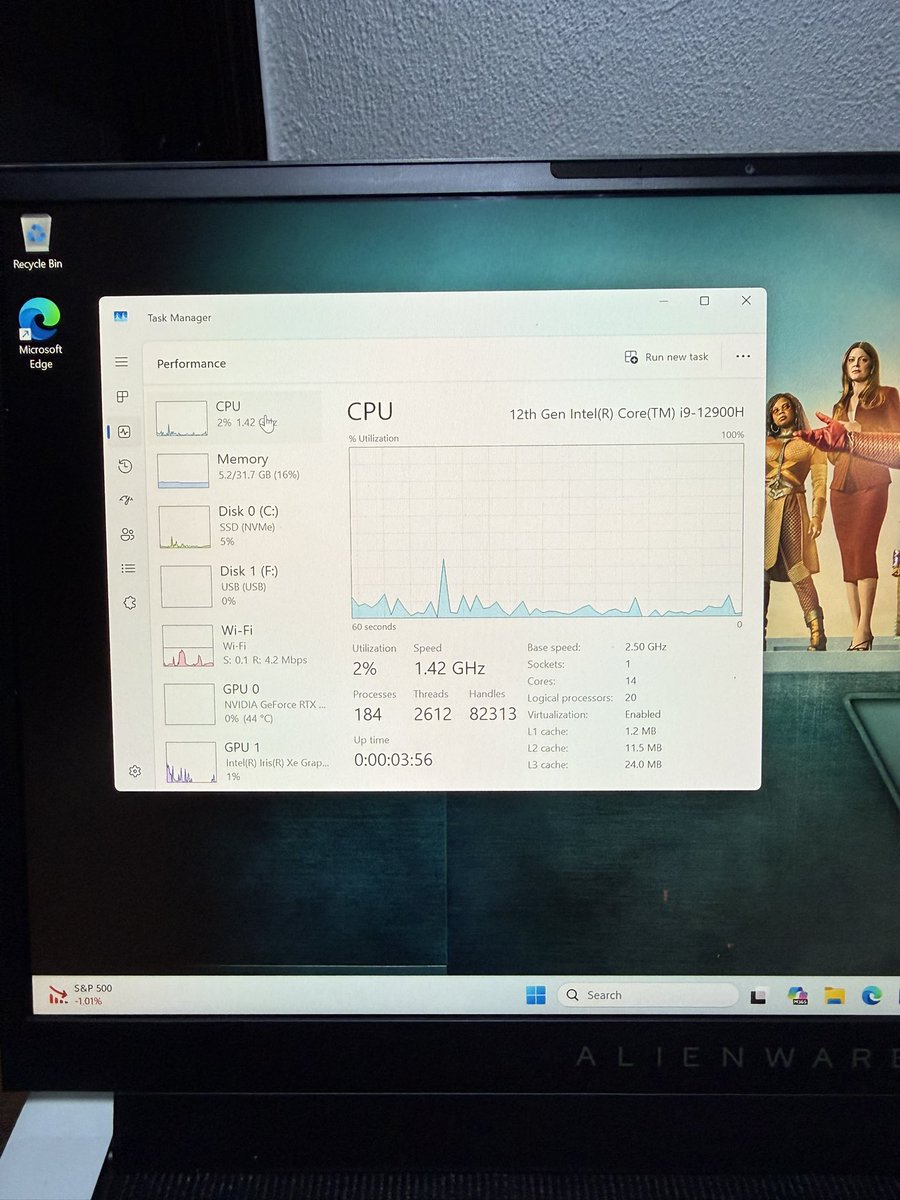
Task: Open the hamburger navigation menu in Task Manager
Action: click(121, 362)
